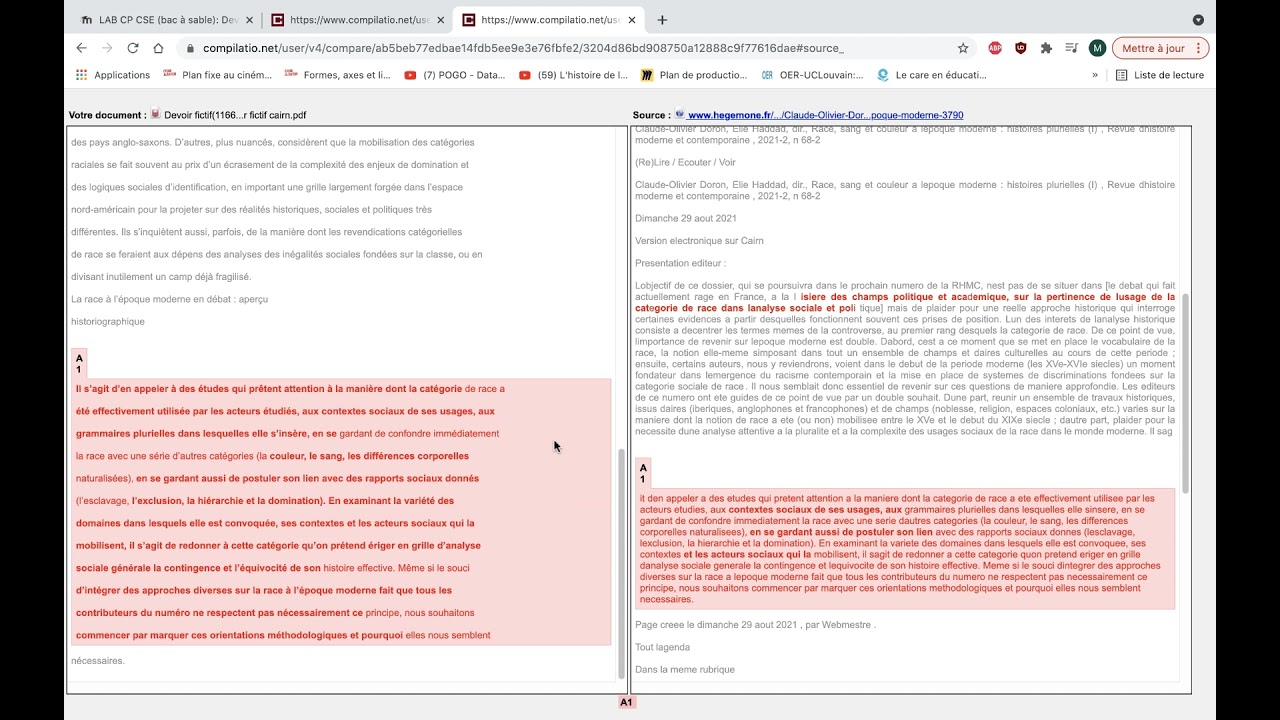Close the LAB CP CSE tab

(249, 20)
